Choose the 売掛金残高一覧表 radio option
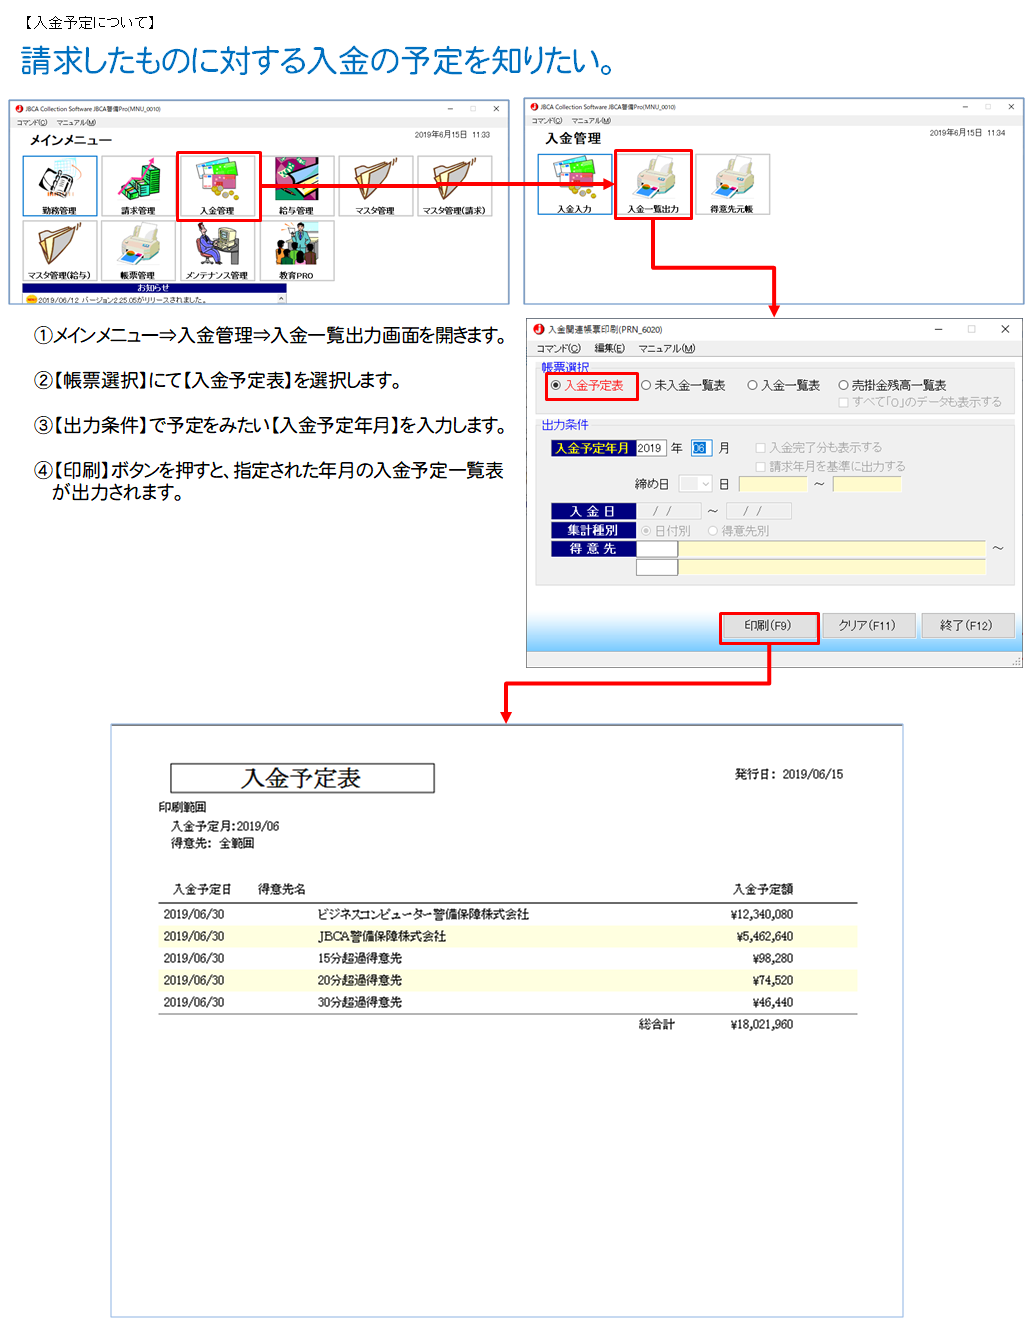 (843, 385)
